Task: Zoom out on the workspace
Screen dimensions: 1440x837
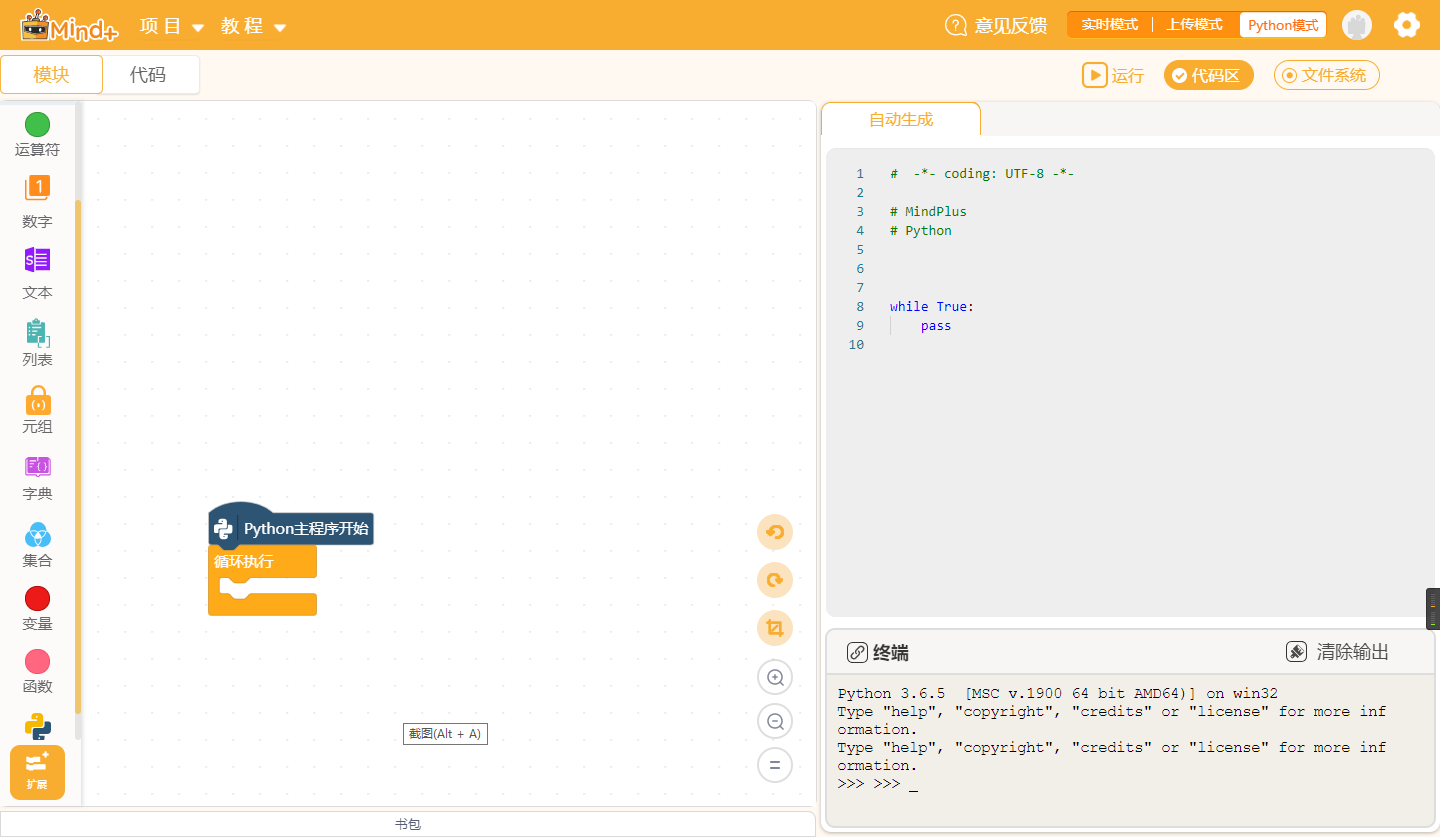Action: click(x=775, y=721)
